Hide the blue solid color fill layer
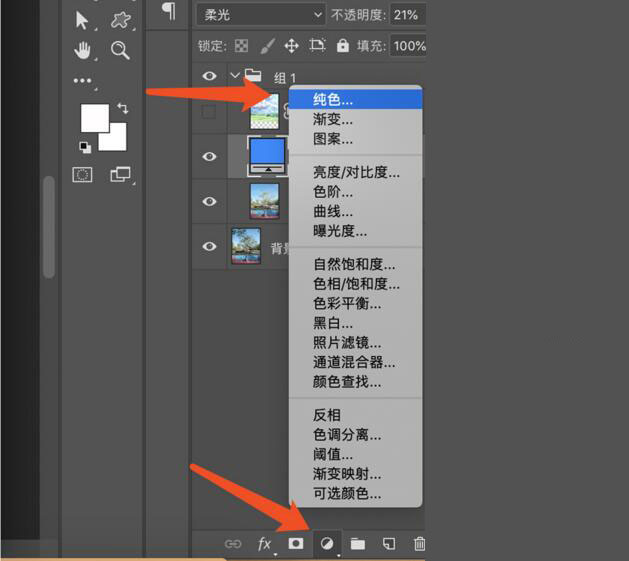Viewport: 629px width, 561px height. pos(210,156)
